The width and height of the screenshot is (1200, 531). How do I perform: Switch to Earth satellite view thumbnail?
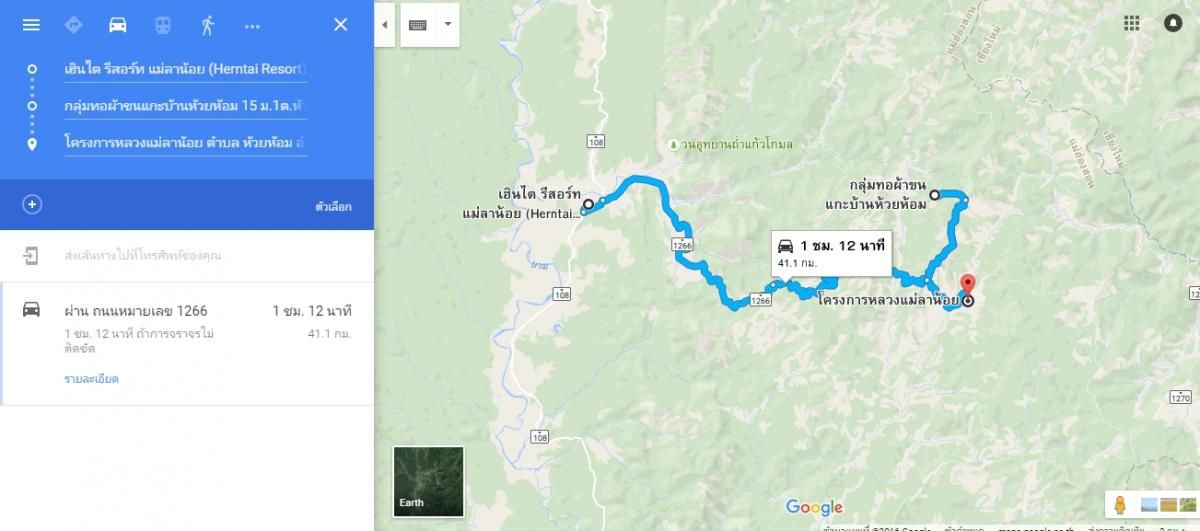point(428,480)
